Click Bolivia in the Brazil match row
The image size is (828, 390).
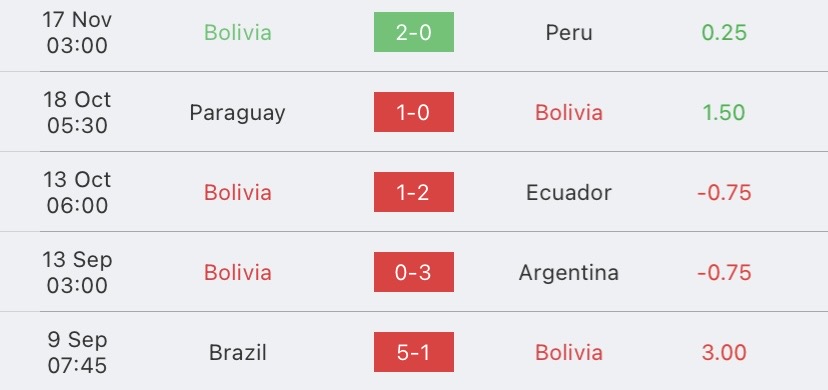569,352
